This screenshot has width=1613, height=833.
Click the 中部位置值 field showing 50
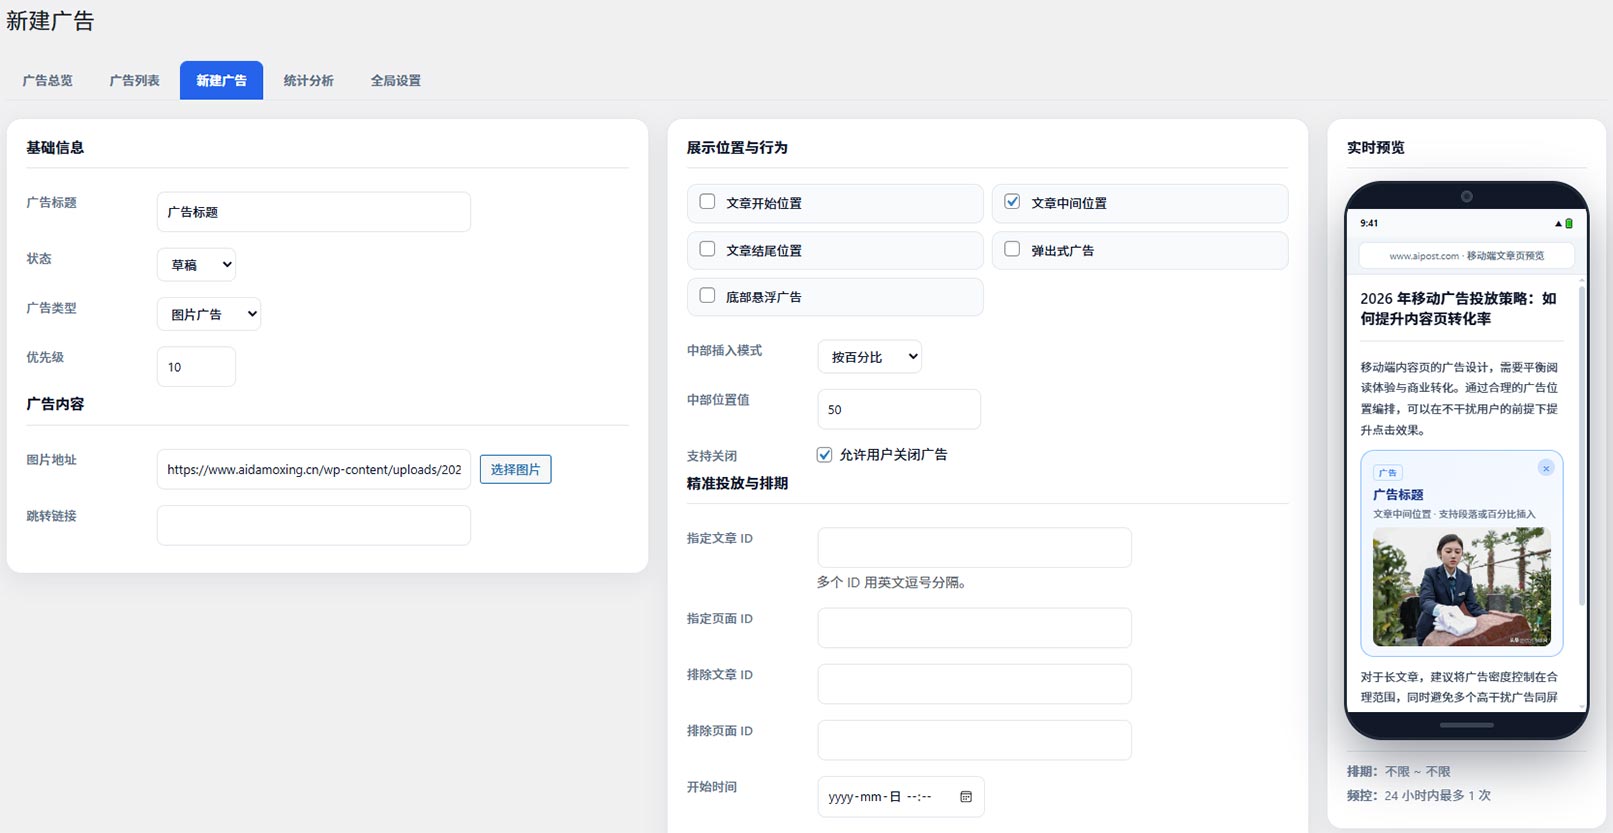[x=899, y=409]
